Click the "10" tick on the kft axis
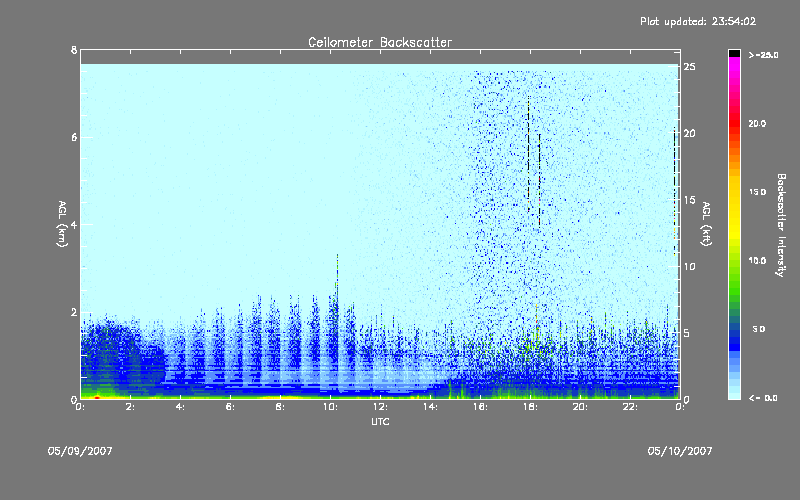The width and height of the screenshot is (800, 500). click(x=690, y=266)
